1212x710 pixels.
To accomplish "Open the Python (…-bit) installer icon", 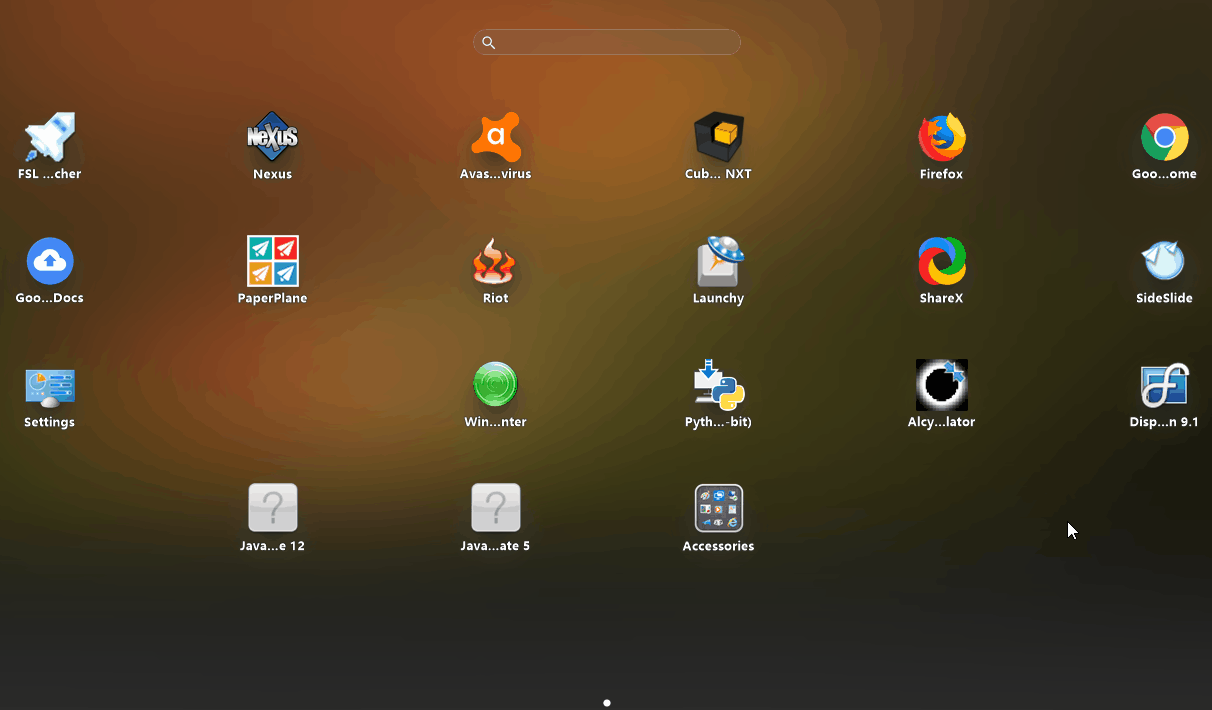I will [x=719, y=385].
